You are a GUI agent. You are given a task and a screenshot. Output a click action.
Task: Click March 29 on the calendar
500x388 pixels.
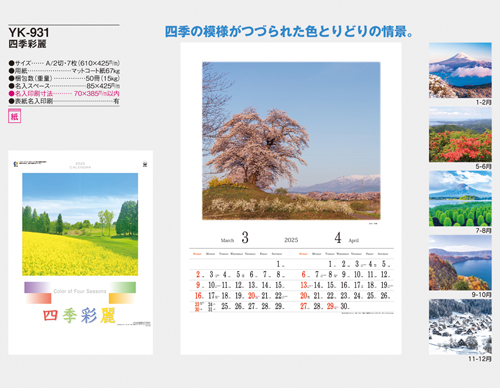[x=278, y=306]
